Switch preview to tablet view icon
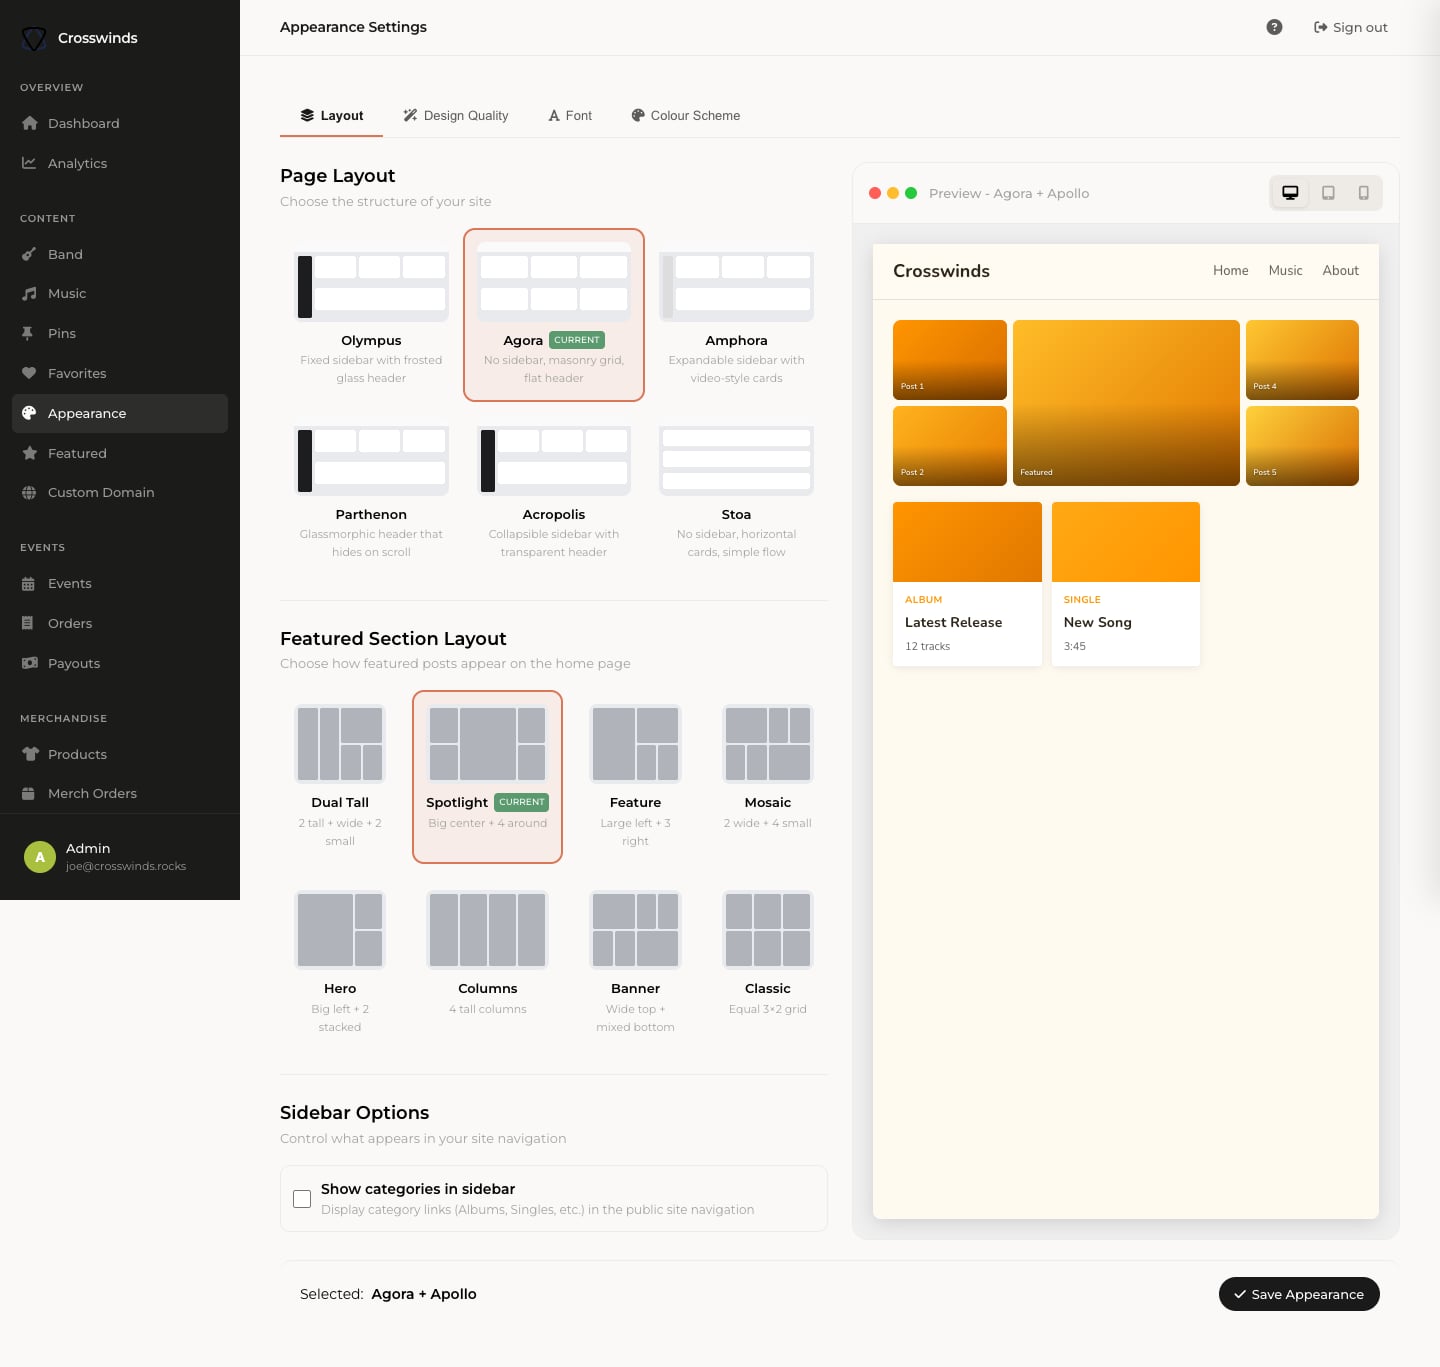 click(x=1328, y=193)
